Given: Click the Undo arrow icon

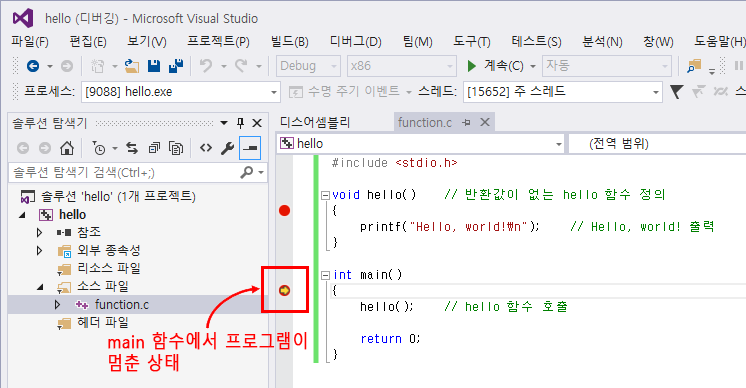Looking at the screenshot, I should click(x=206, y=66).
